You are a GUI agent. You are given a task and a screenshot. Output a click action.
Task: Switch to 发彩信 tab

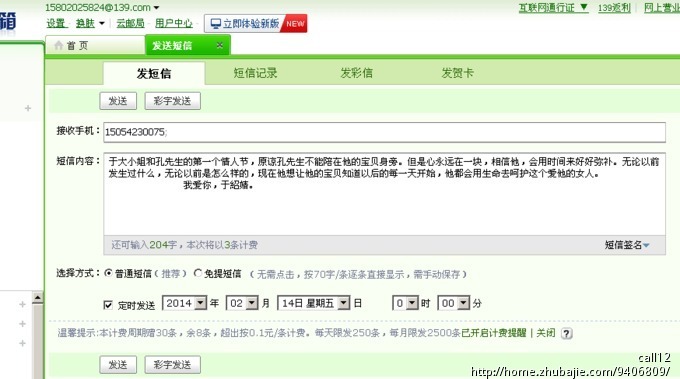point(356,73)
